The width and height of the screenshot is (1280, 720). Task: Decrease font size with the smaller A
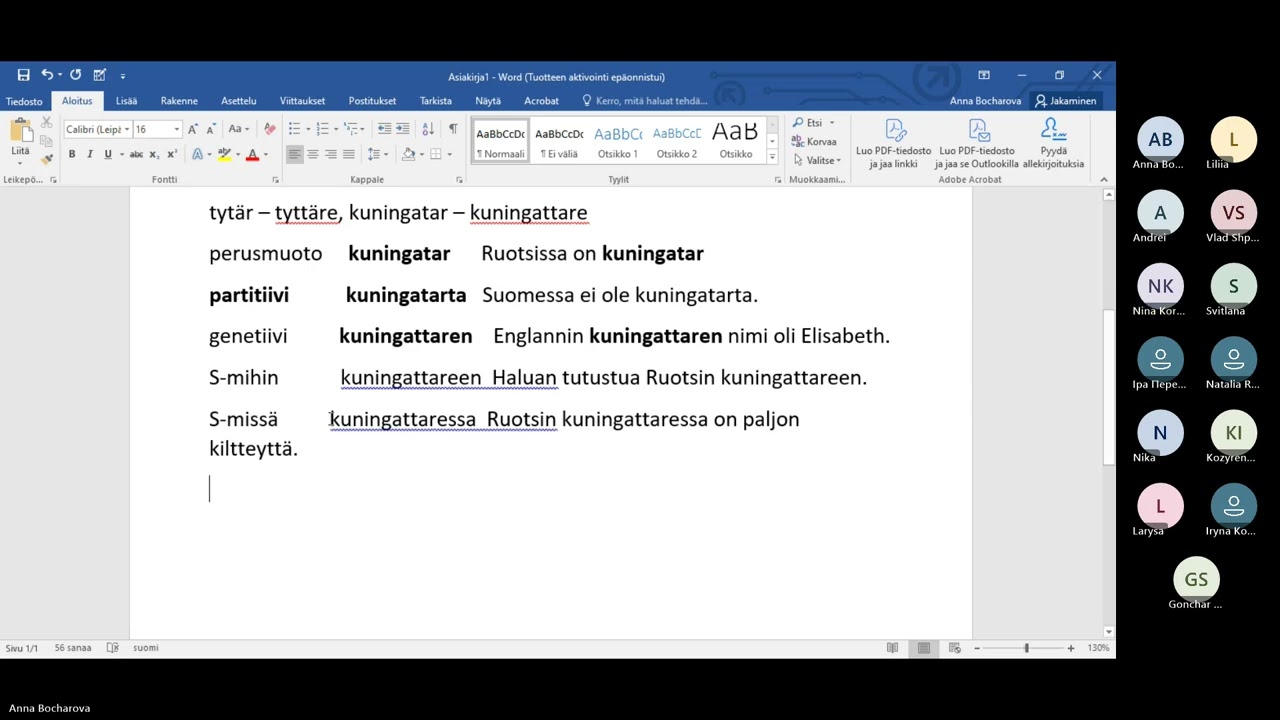(x=211, y=129)
